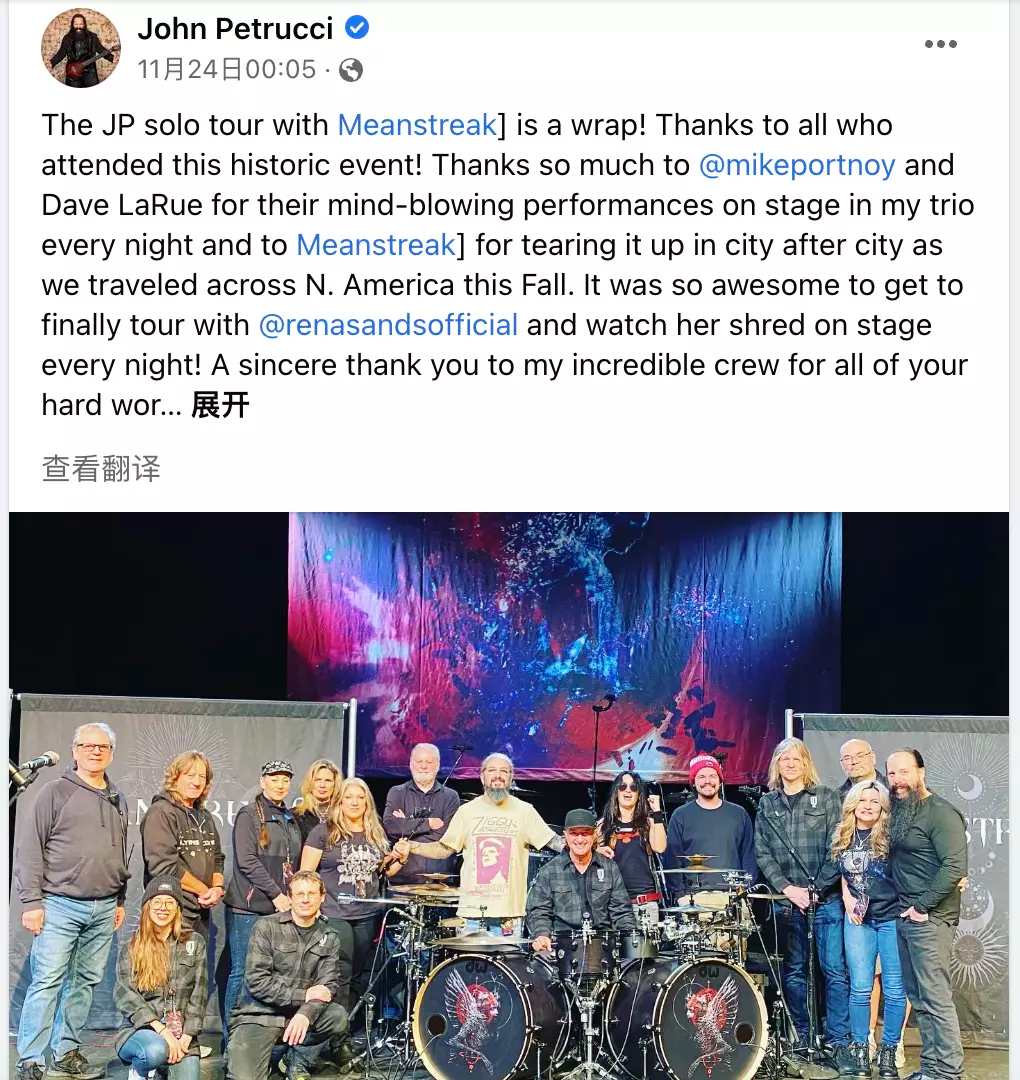The width and height of the screenshot is (1020, 1080).
Task: Open the first Meanstreak link
Action: tap(417, 125)
